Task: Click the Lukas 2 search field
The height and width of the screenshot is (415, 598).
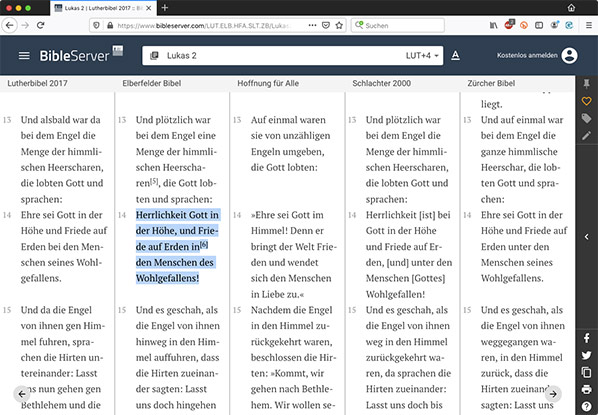Action: click(x=293, y=56)
